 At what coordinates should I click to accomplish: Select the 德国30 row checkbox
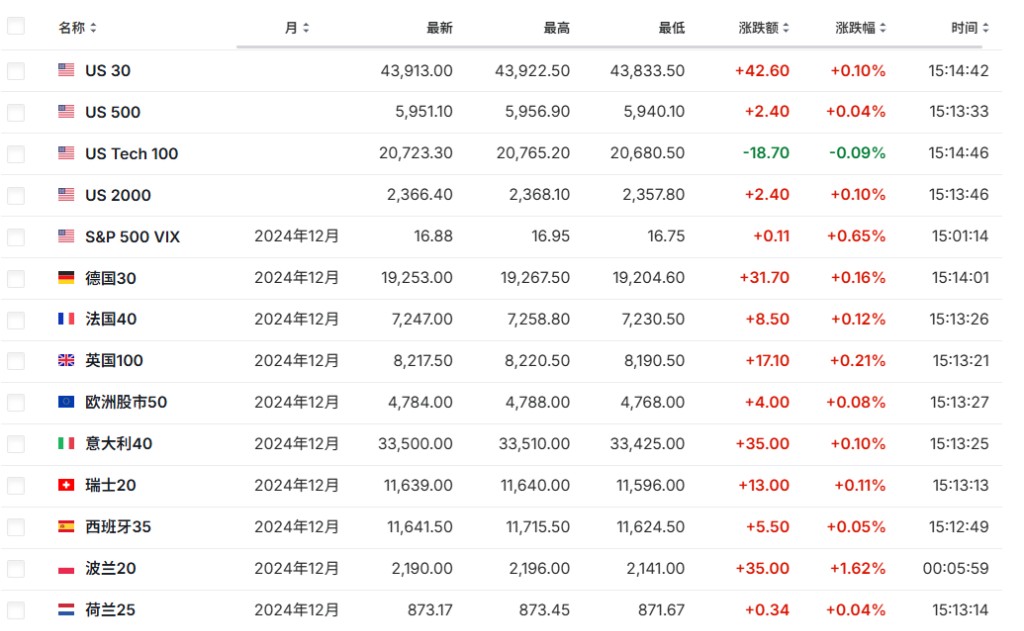tap(16, 278)
